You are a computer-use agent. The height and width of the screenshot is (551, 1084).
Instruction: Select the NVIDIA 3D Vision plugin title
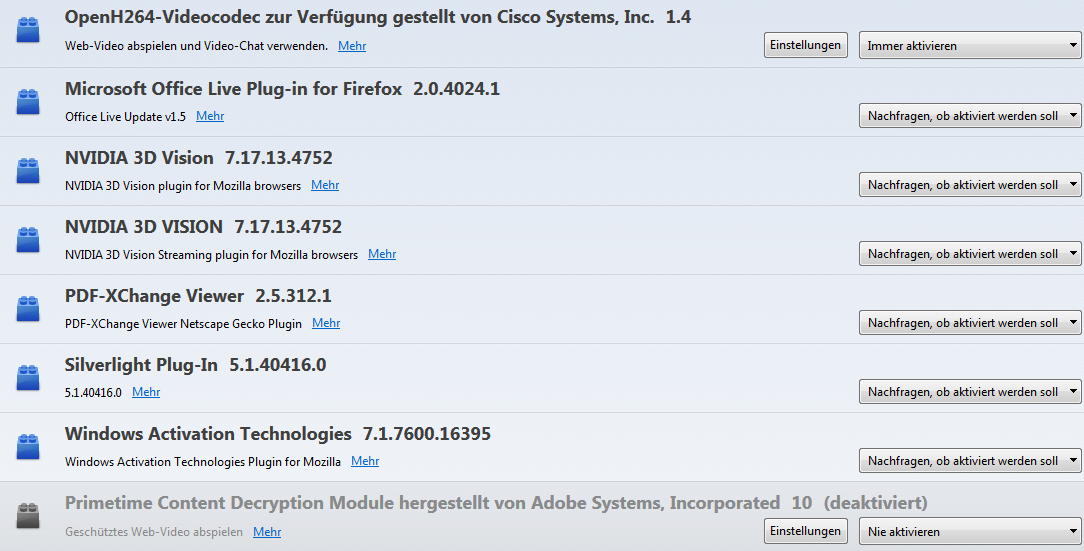pos(139,158)
